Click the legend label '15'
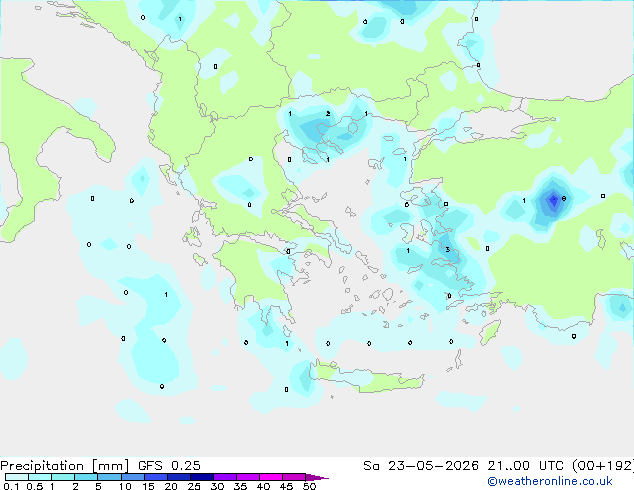 (148, 486)
